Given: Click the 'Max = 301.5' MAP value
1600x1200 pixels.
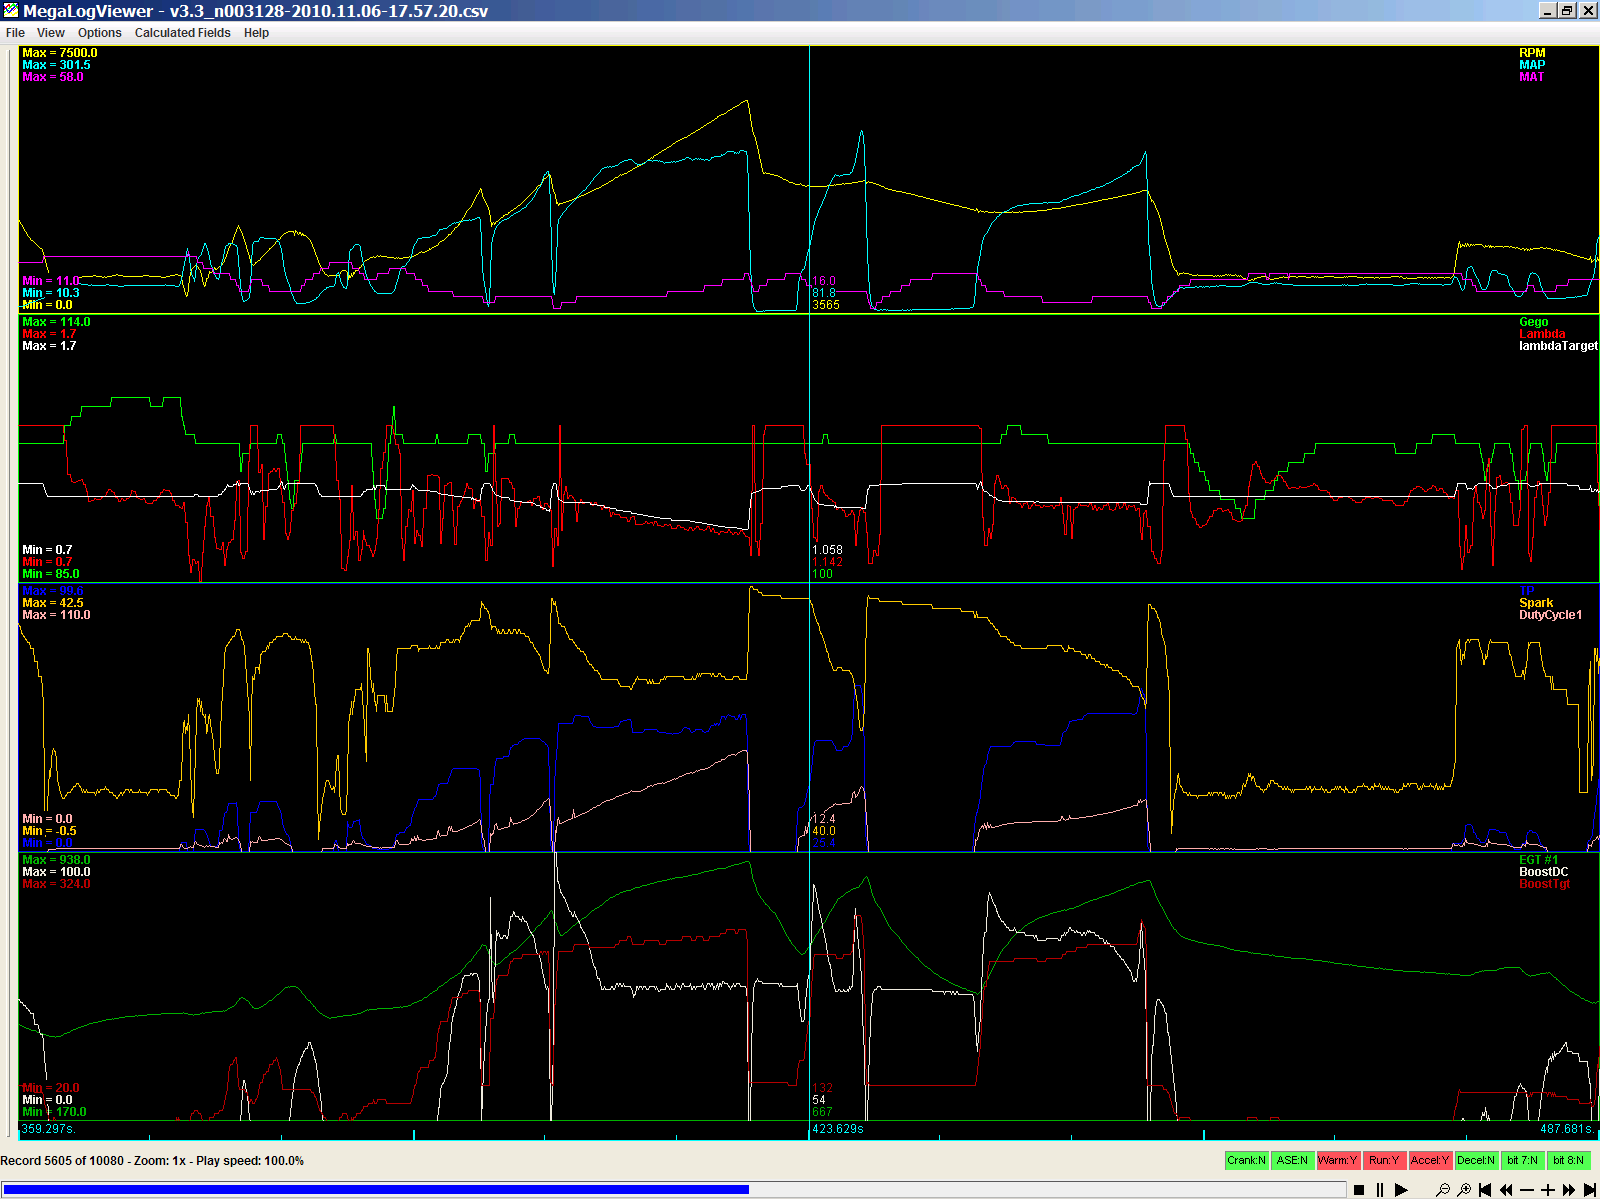Looking at the screenshot, I should click(56, 65).
